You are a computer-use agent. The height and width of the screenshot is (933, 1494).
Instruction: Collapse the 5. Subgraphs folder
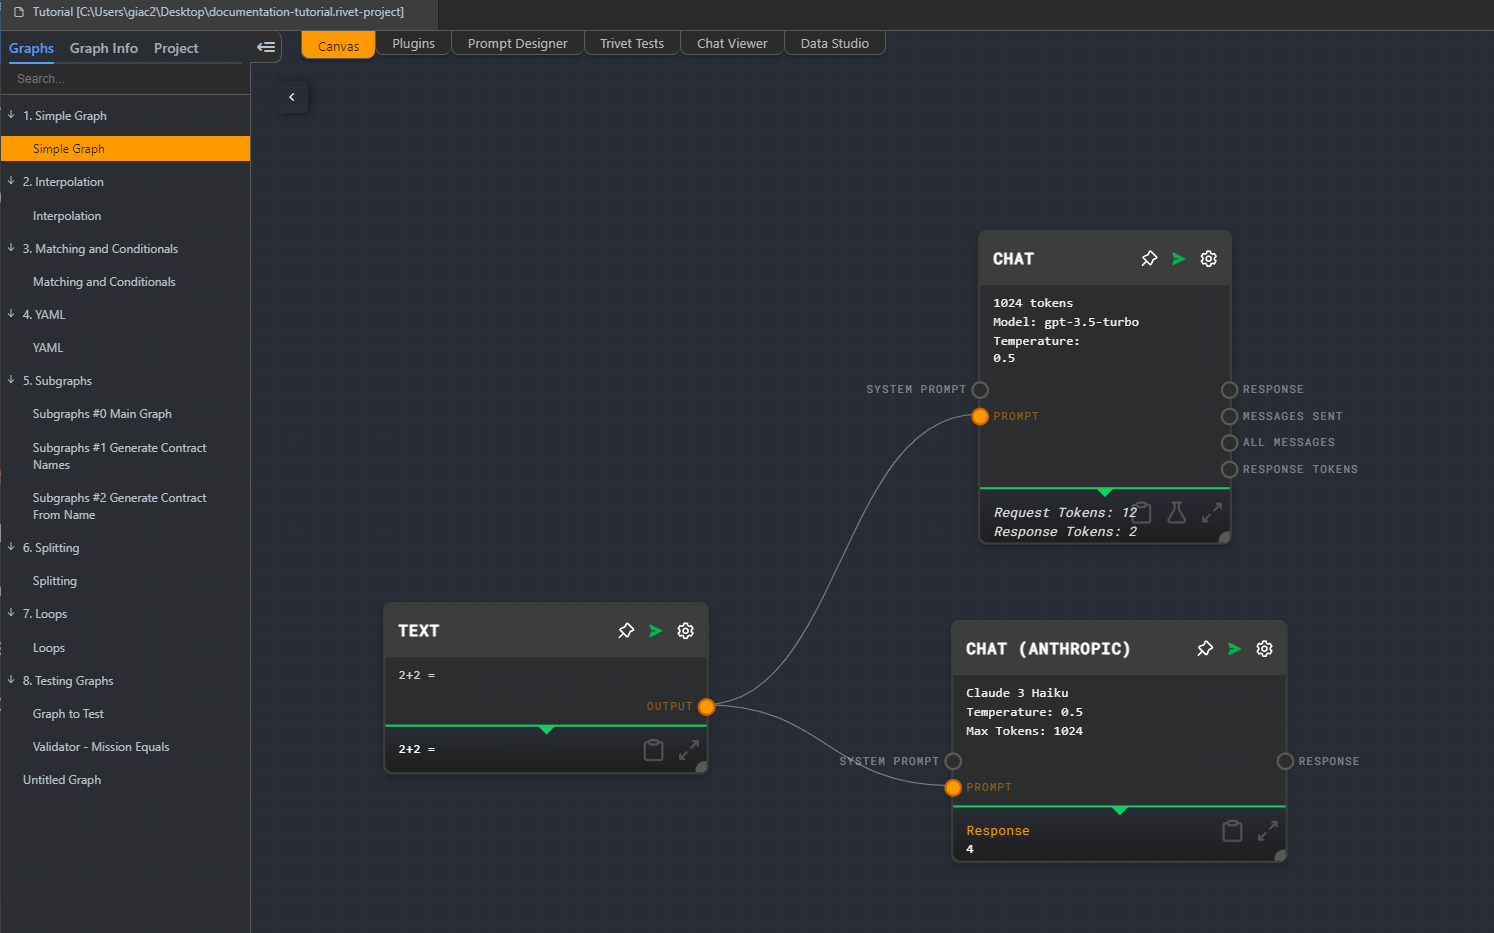pos(11,380)
